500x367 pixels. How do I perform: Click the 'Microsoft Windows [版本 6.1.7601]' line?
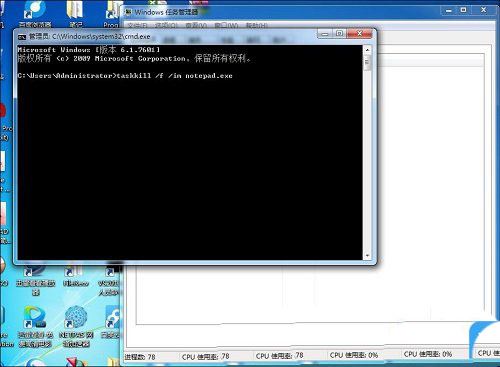coord(89,50)
